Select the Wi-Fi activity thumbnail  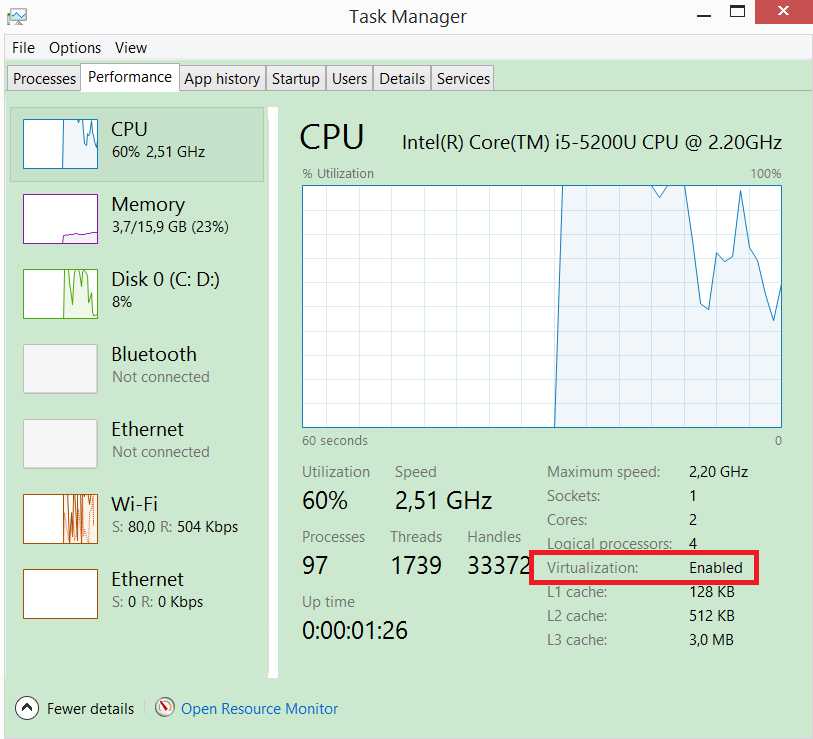point(60,519)
